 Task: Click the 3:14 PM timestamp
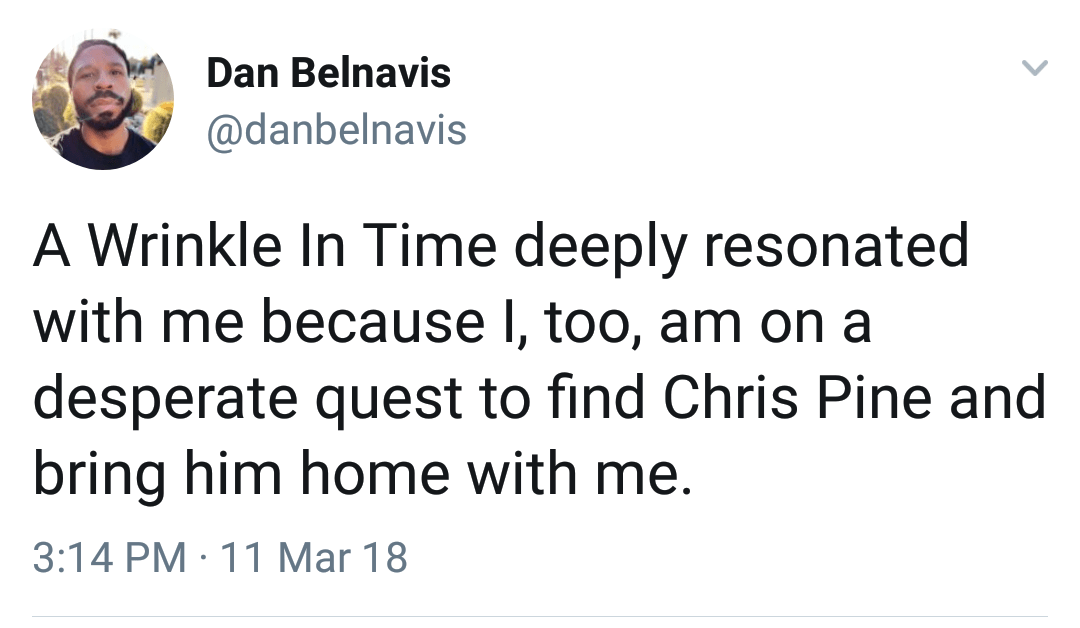point(109,557)
